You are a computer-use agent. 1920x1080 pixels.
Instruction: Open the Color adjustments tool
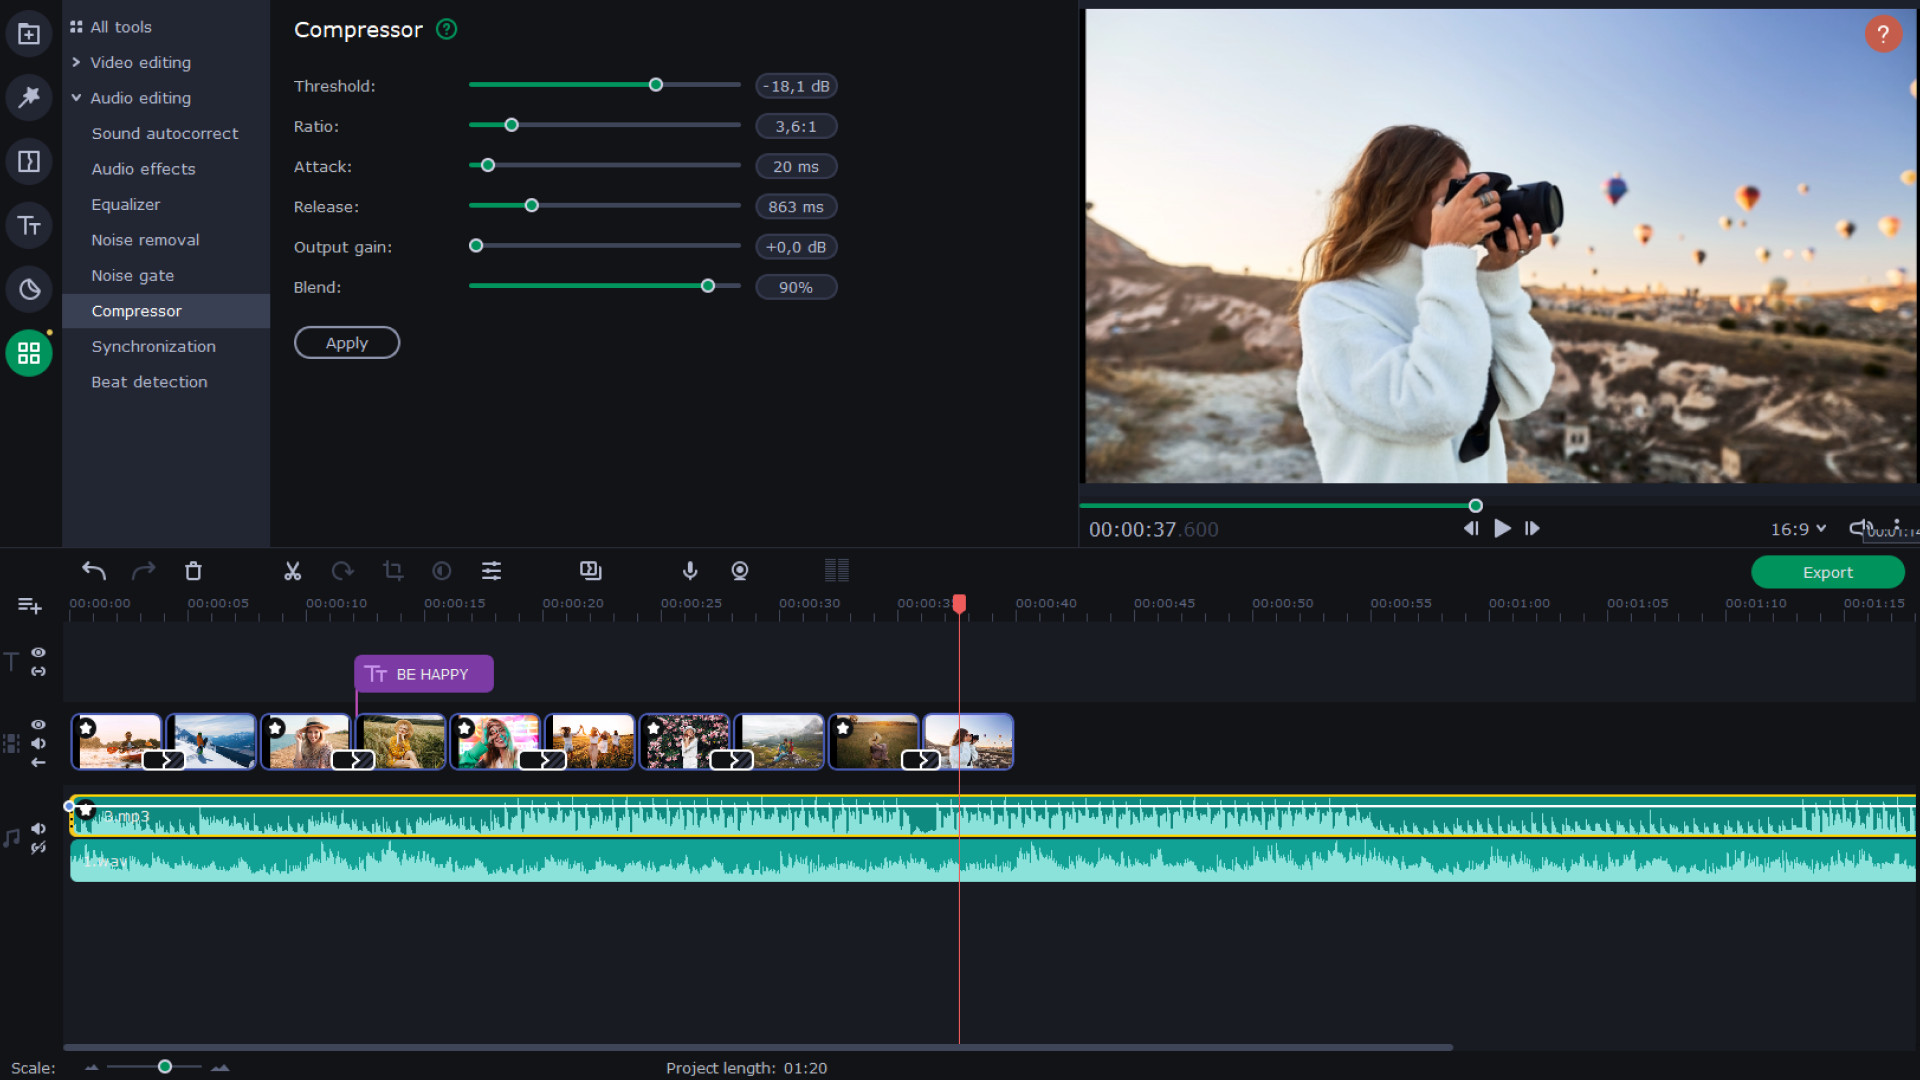pyautogui.click(x=442, y=571)
